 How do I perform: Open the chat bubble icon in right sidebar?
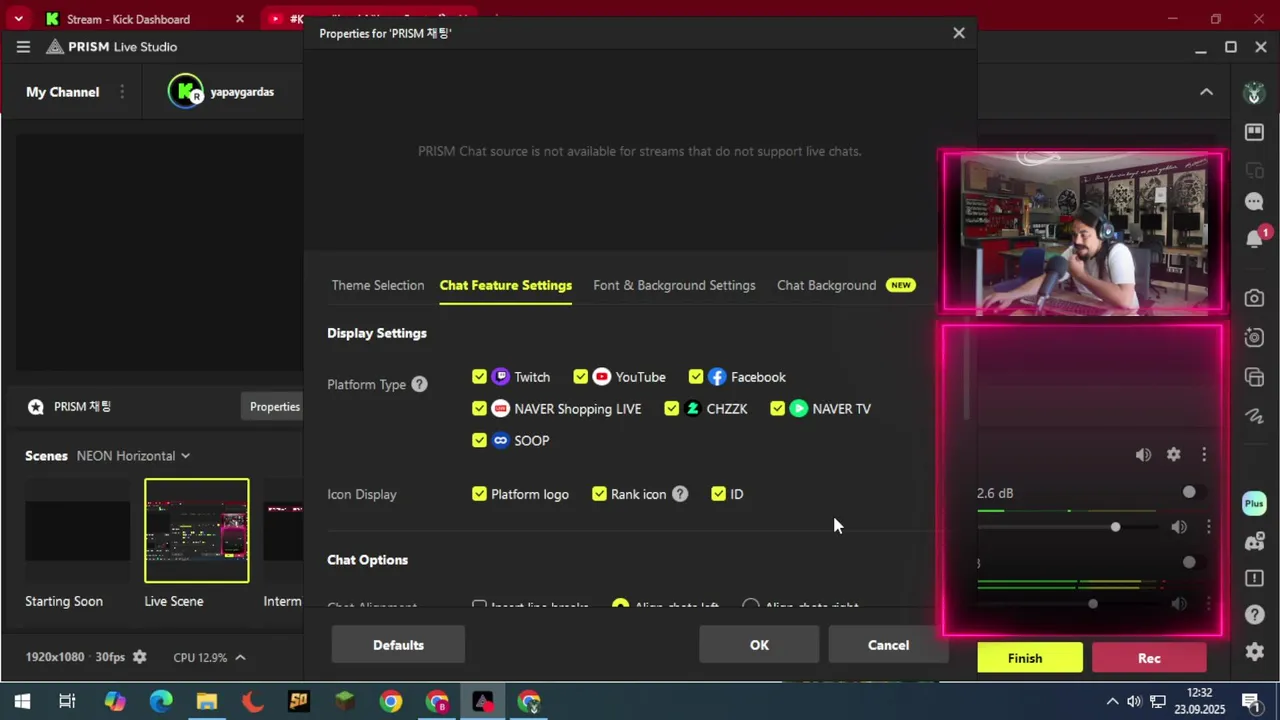[x=1254, y=202]
